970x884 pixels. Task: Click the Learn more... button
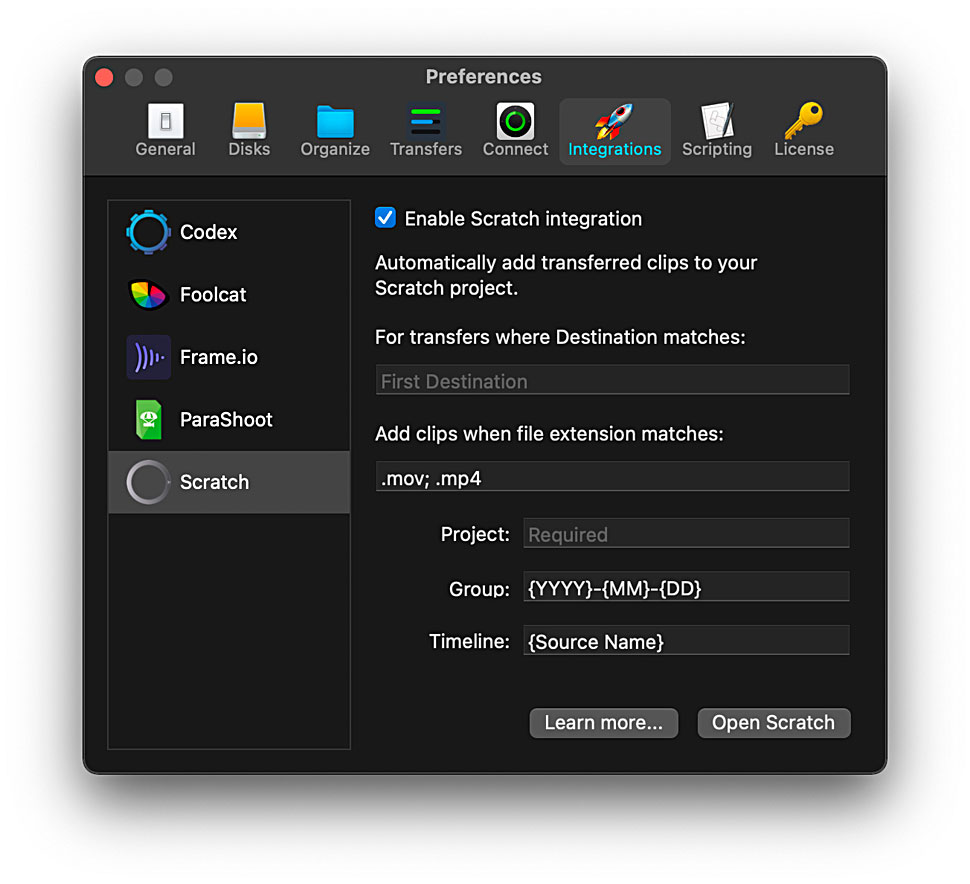point(604,723)
